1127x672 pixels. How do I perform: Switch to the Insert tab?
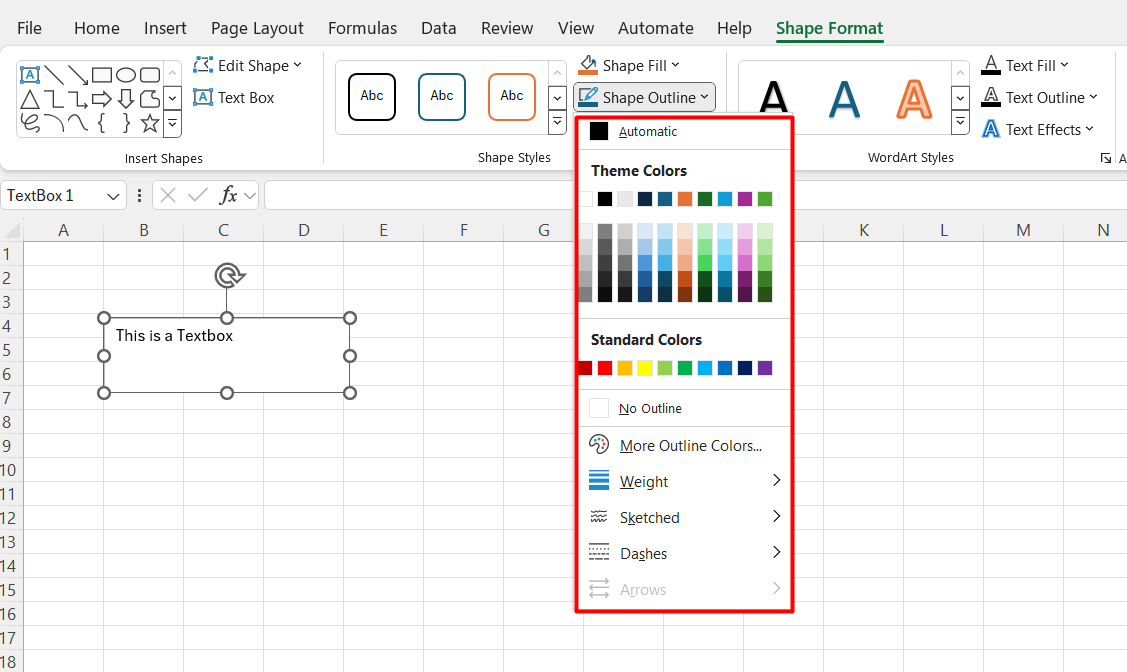click(x=165, y=28)
